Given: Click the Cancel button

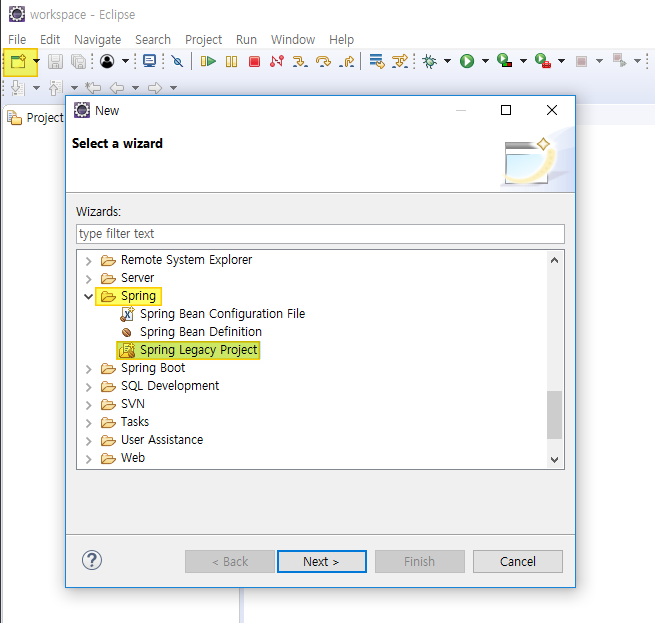Looking at the screenshot, I should (518, 562).
